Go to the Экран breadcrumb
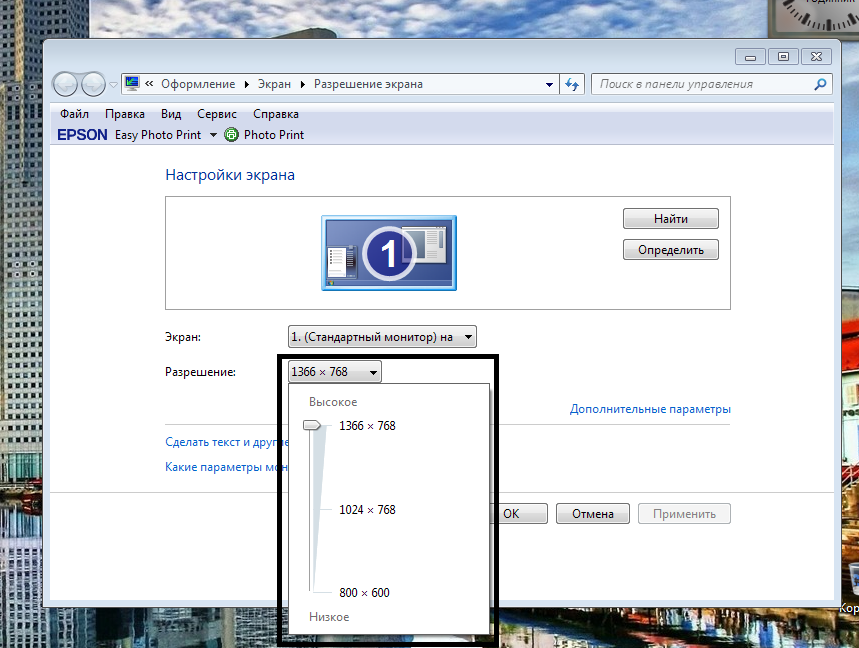859x648 pixels. tap(274, 84)
